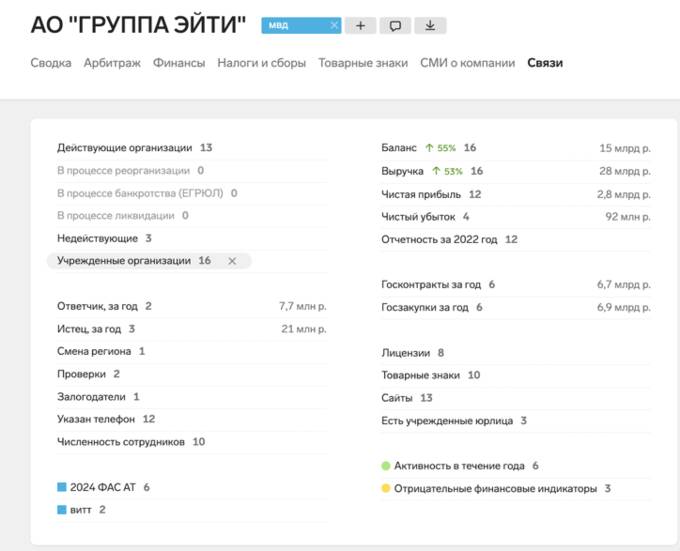This screenshot has width=680, height=551.
Task: Filter by Госзакупки за год
Action: (516, 307)
